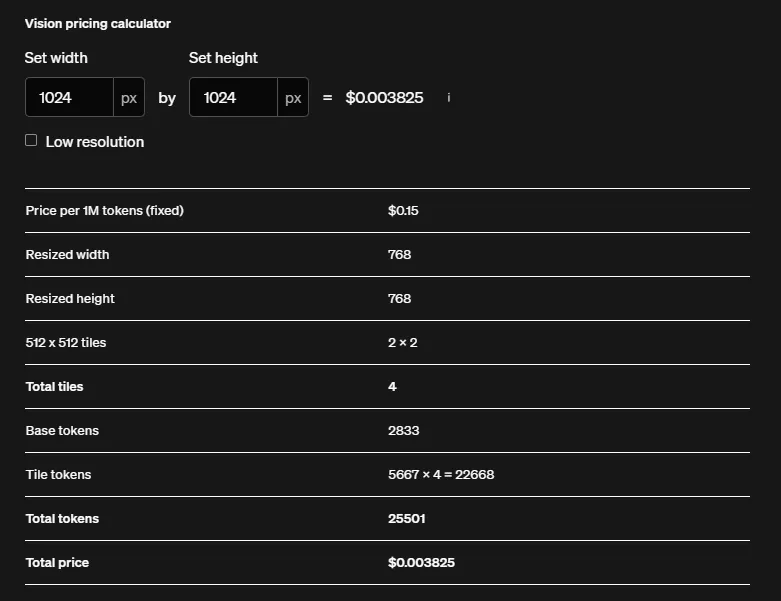The image size is (781, 601).
Task: Focus the Set height input field
Action: pos(233,98)
